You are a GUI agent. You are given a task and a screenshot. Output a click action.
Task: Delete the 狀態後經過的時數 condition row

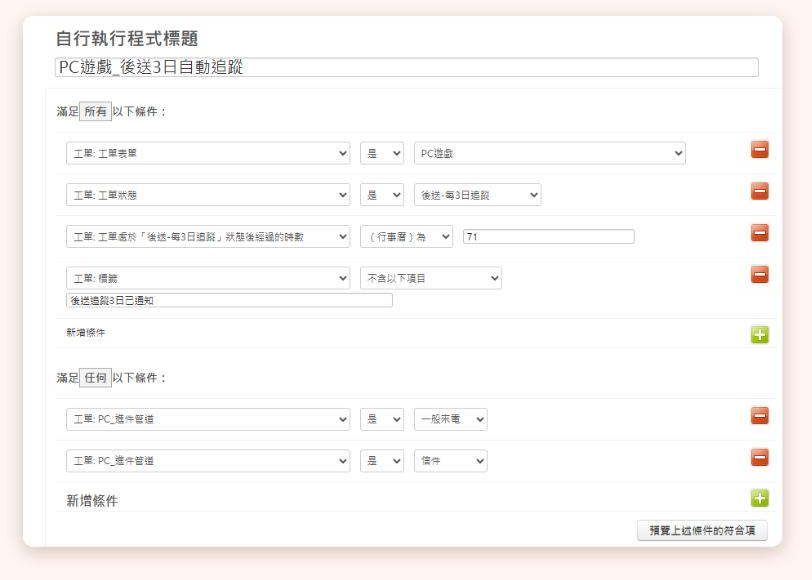click(x=760, y=233)
